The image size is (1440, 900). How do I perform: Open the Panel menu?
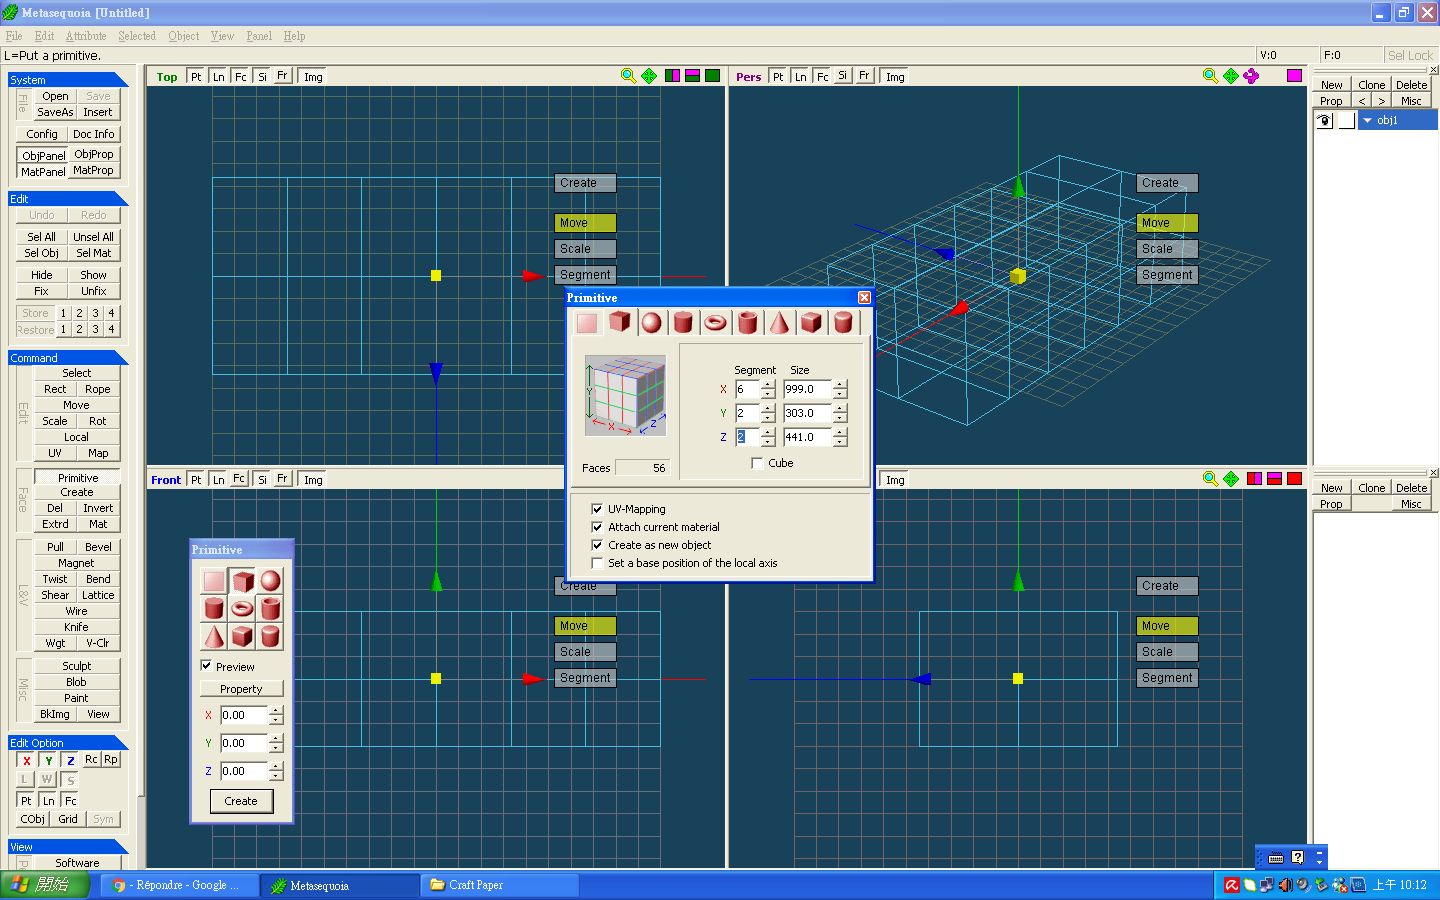[x=259, y=36]
